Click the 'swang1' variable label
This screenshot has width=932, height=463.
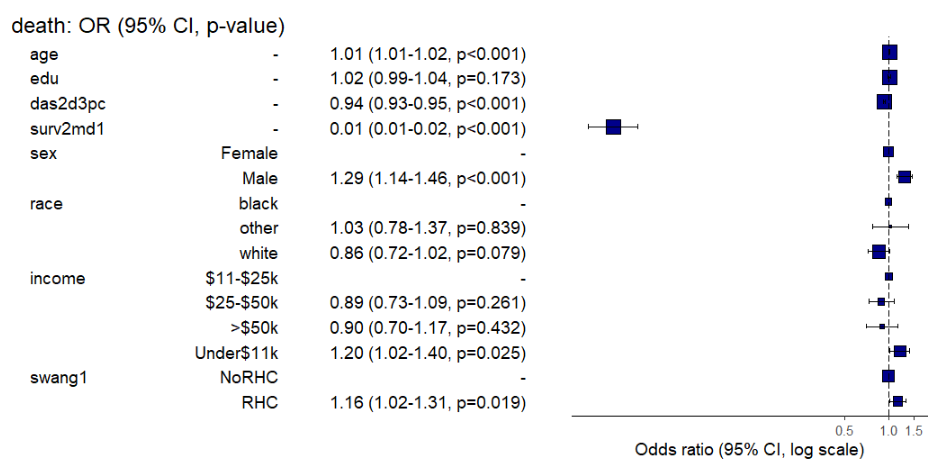click(x=56, y=378)
